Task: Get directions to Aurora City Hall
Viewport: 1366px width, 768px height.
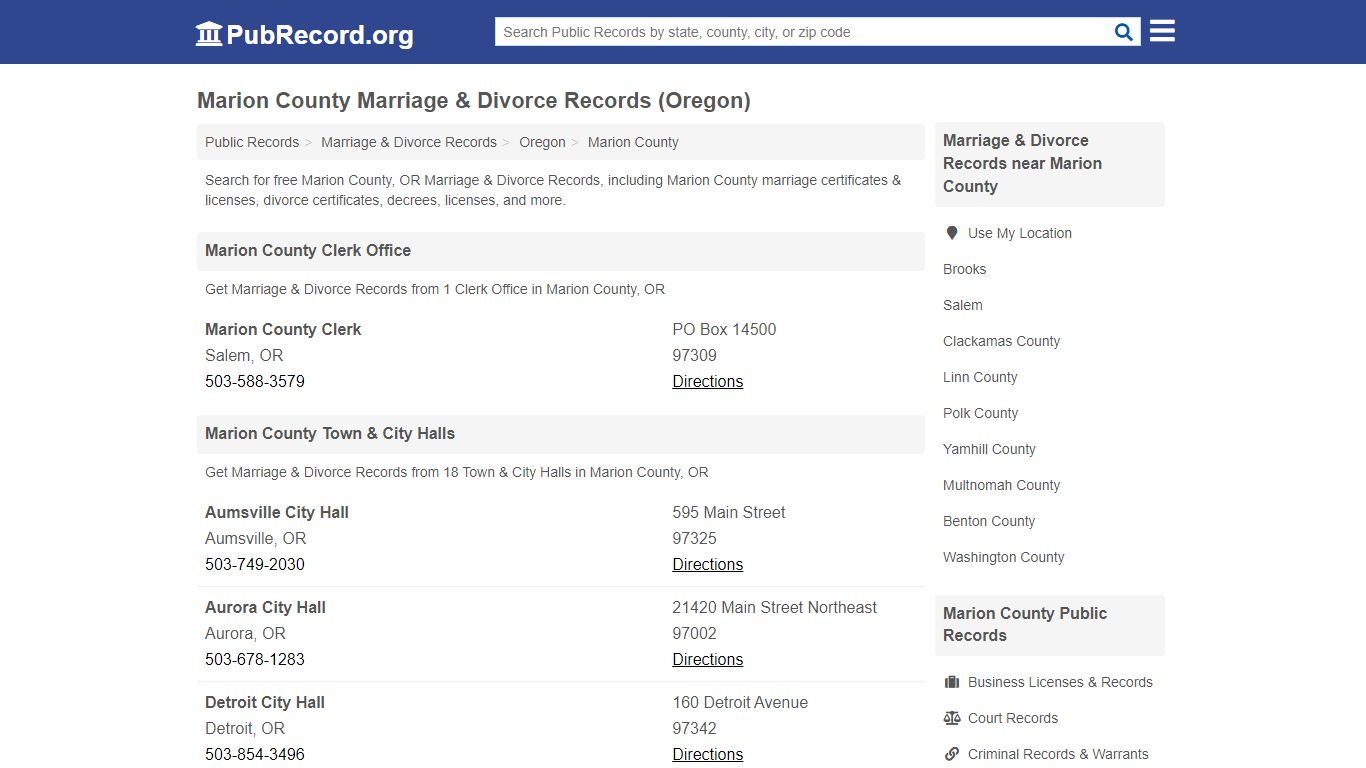Action: tap(708, 659)
